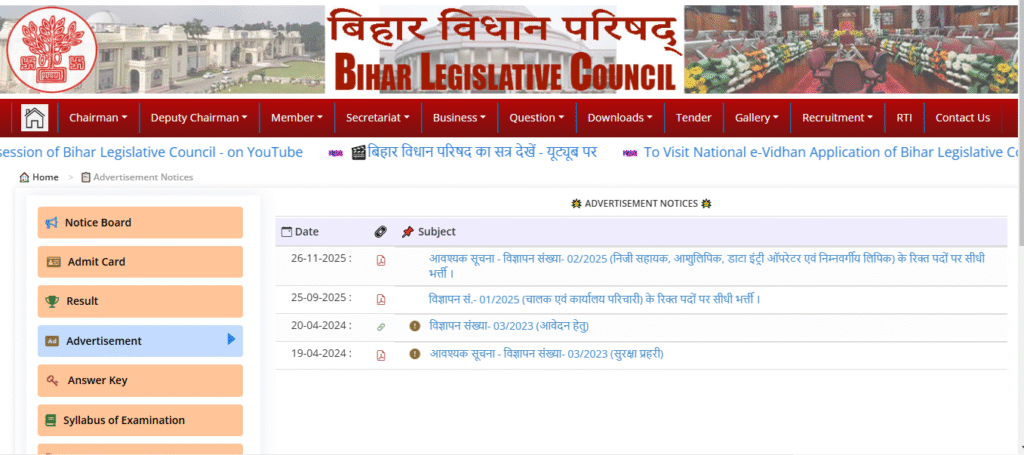This screenshot has width=1024, height=455.
Task: Go to the Tender page
Action: tap(694, 118)
